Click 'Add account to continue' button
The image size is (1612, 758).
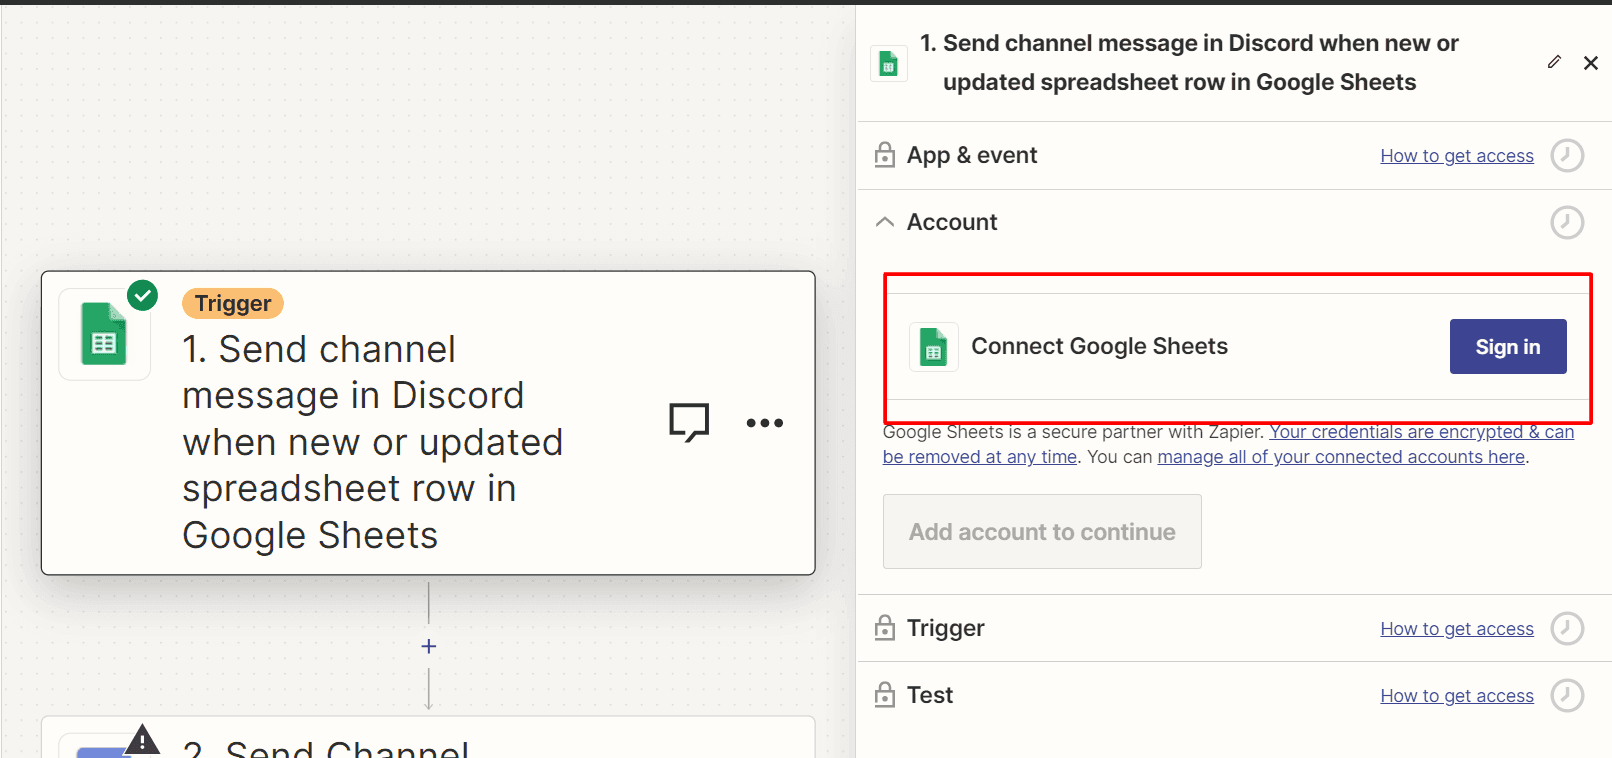pyautogui.click(x=1042, y=532)
